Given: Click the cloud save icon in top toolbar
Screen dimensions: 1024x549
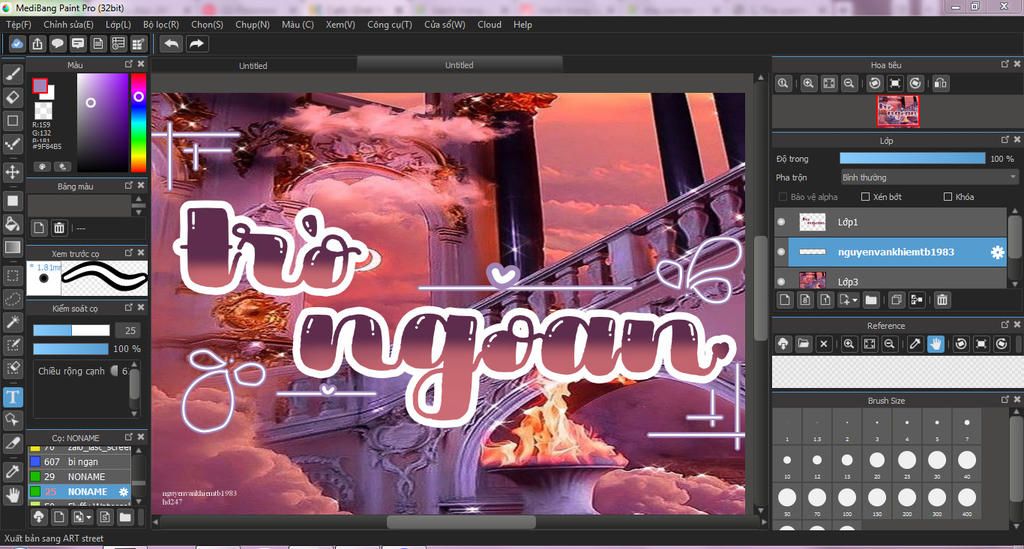Looking at the screenshot, I should [17, 44].
